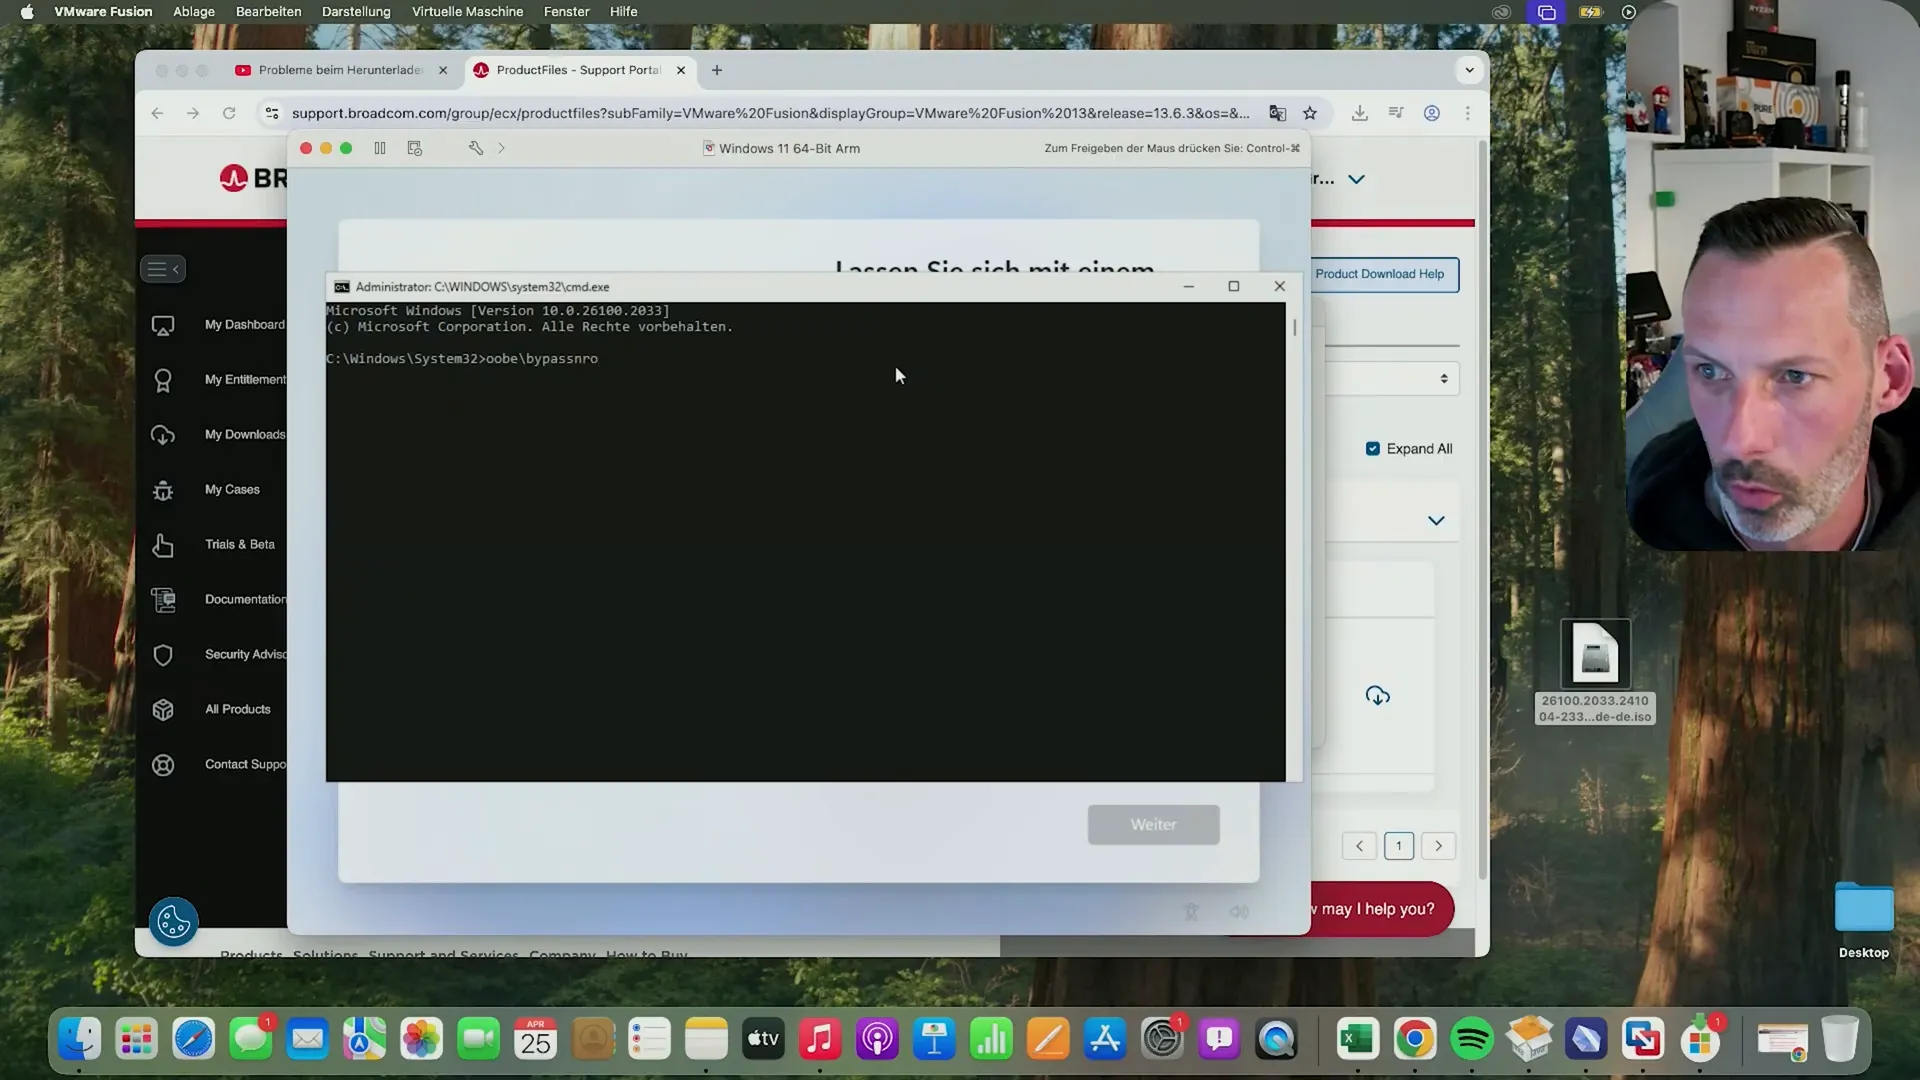The height and width of the screenshot is (1080, 1920).
Task: Open My Downloads in sidebar
Action: click(x=217, y=435)
